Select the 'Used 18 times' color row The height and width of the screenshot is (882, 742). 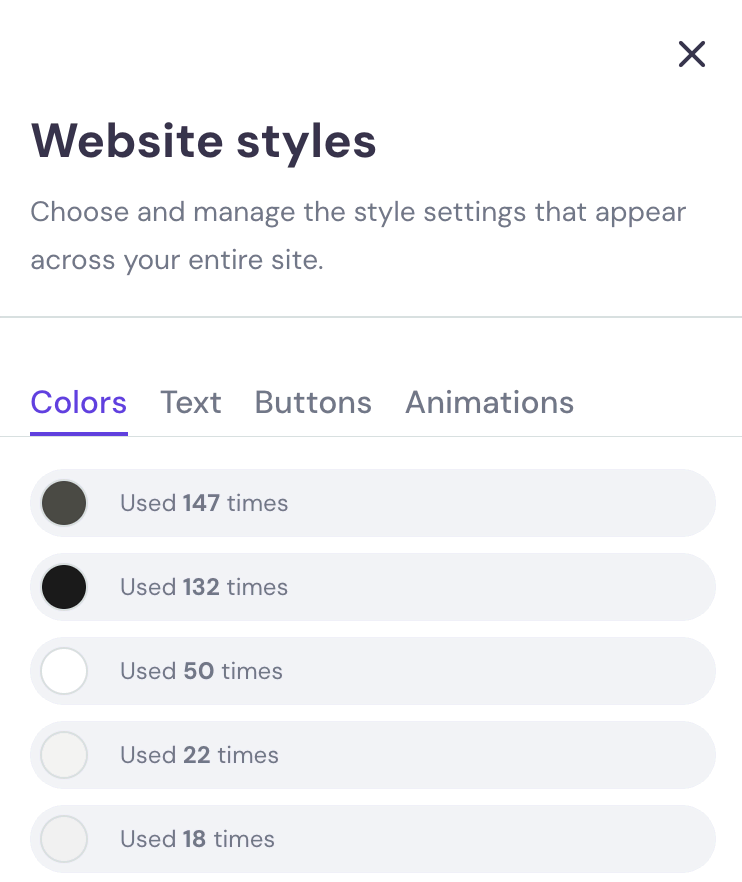[400, 839]
